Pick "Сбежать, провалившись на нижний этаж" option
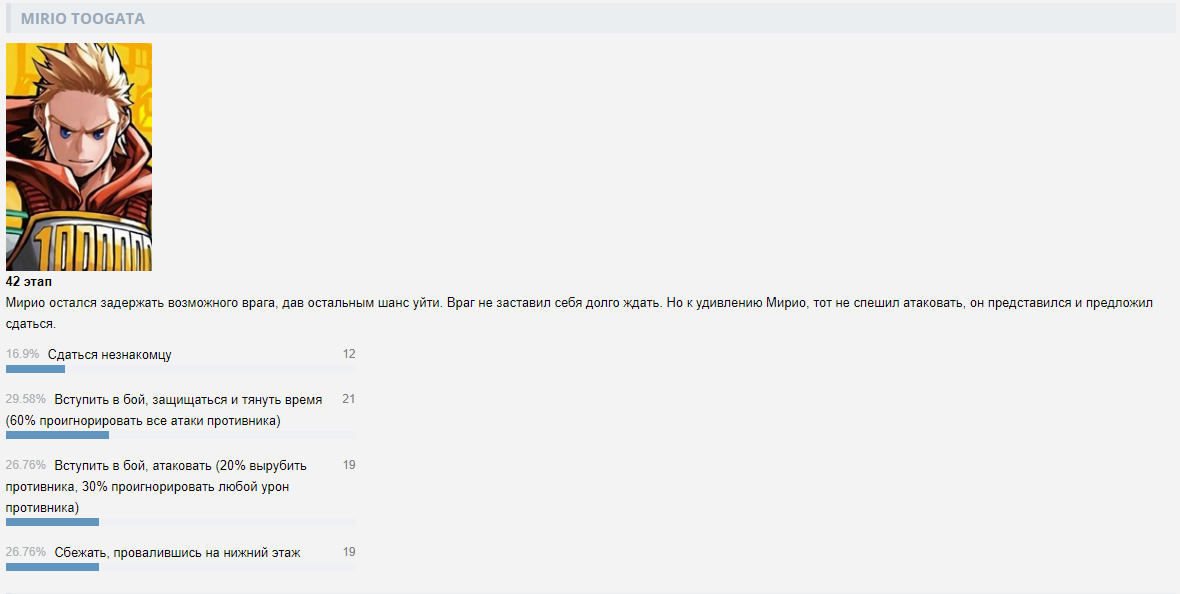The height and width of the screenshot is (594, 1180). tap(177, 553)
